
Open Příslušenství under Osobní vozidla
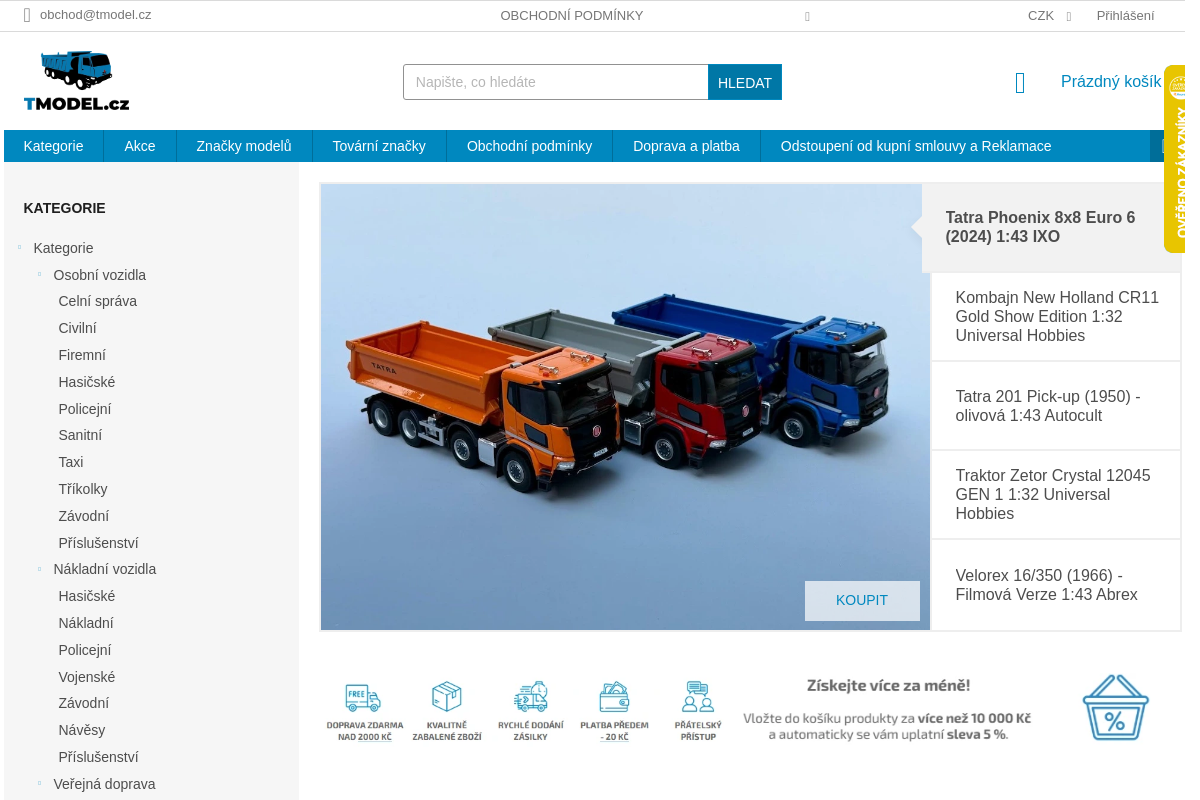[x=98, y=543]
